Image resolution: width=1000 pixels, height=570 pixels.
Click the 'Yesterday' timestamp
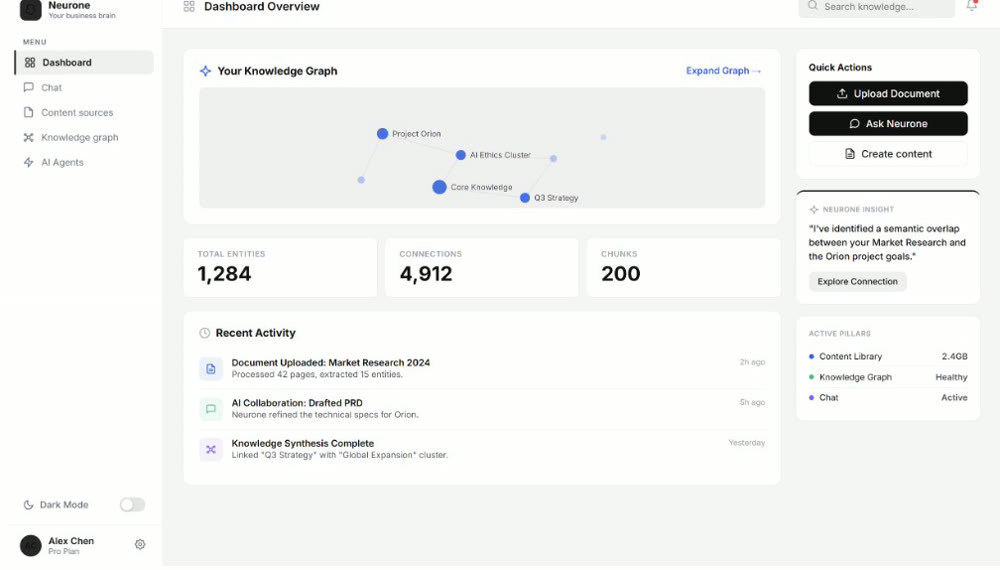pos(746,442)
